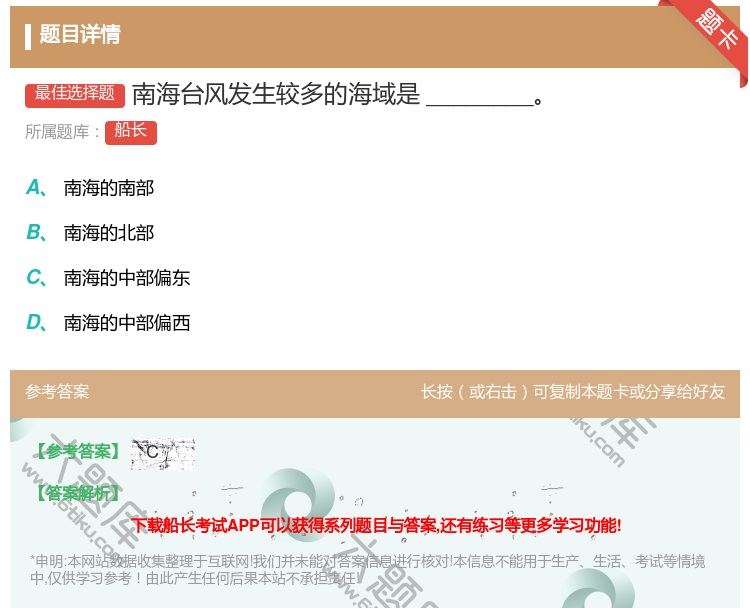Click the 所属题库 label
Image resolution: width=750 pixels, height=608 pixels.
pos(62,132)
